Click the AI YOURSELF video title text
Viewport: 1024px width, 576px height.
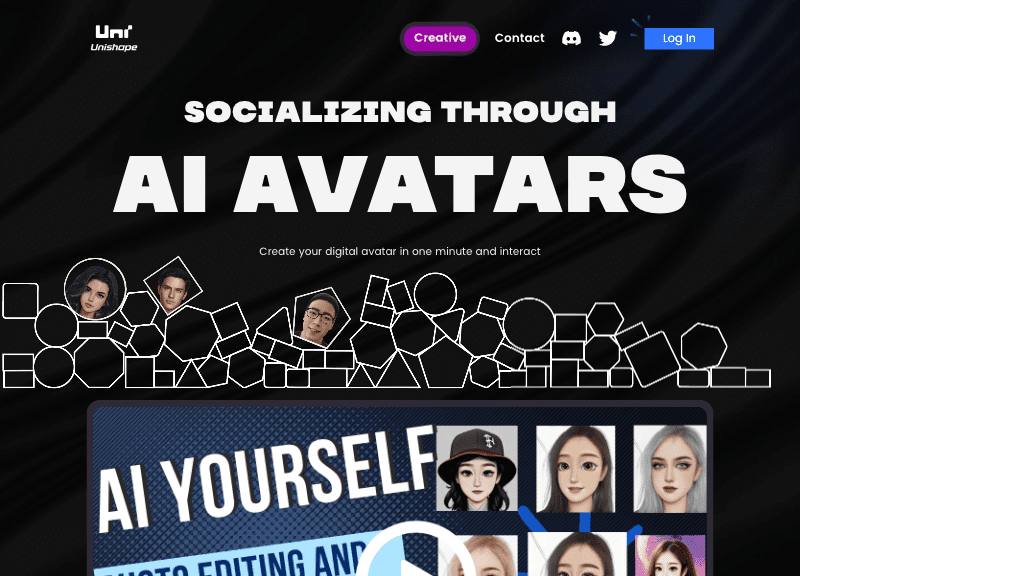(264, 477)
